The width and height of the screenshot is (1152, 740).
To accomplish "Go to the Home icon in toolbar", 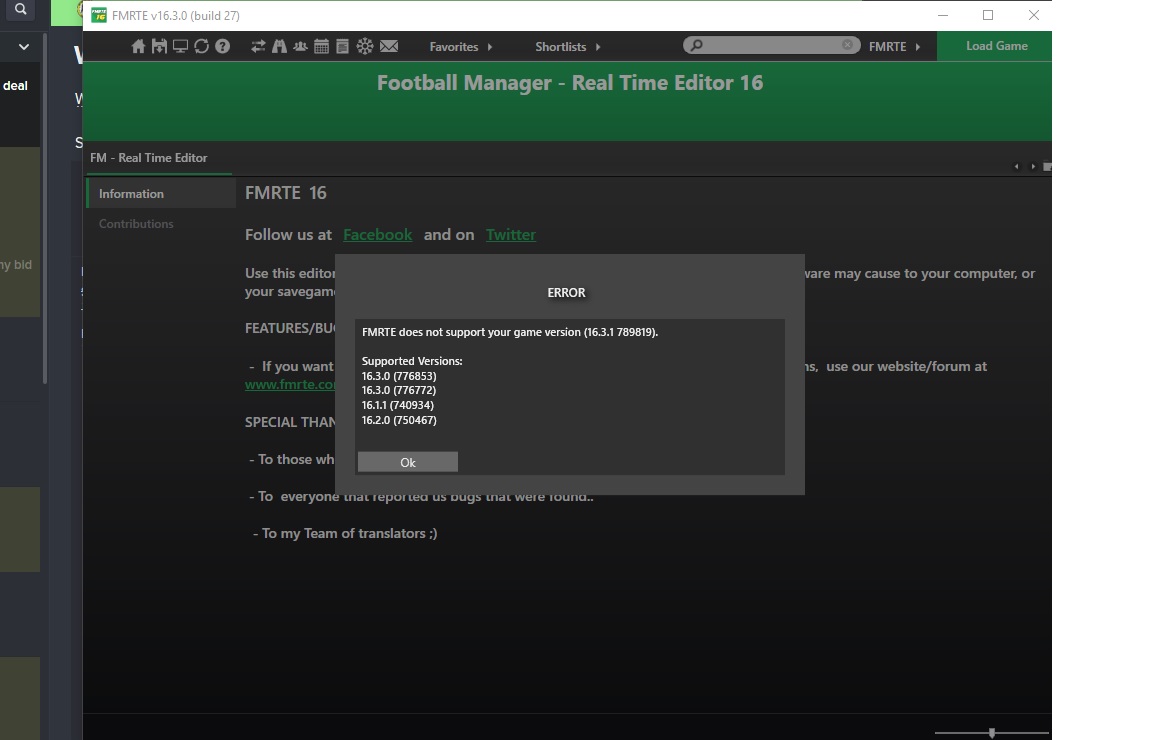I will [x=138, y=46].
